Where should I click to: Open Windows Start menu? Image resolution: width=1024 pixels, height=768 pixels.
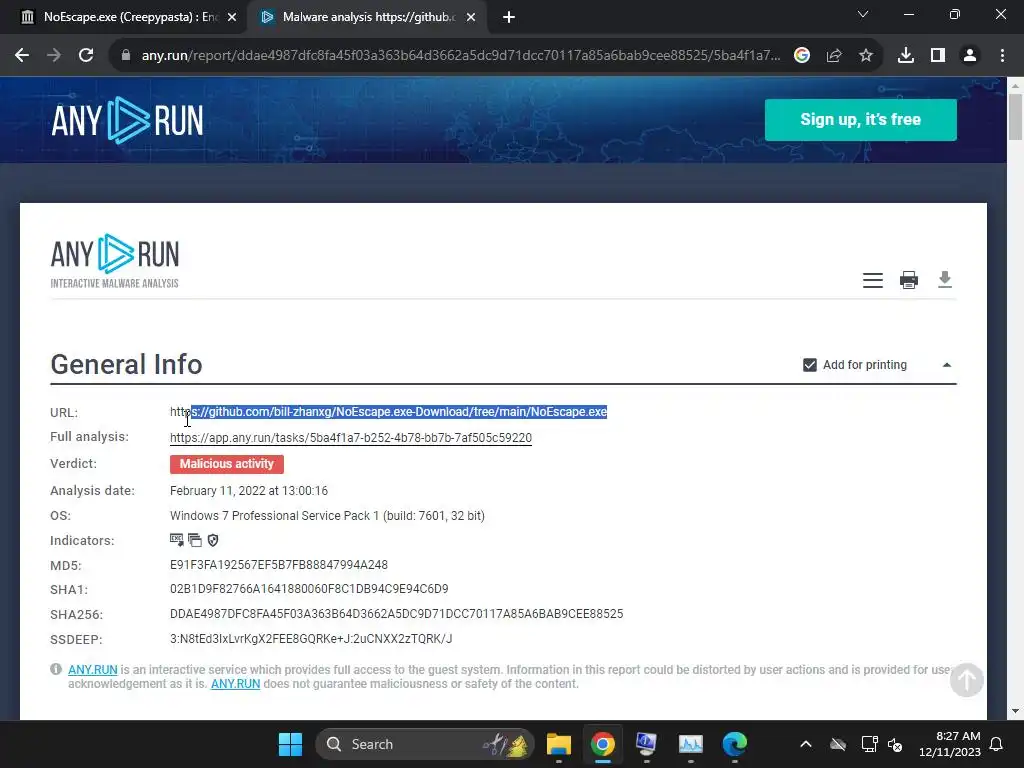click(x=290, y=744)
